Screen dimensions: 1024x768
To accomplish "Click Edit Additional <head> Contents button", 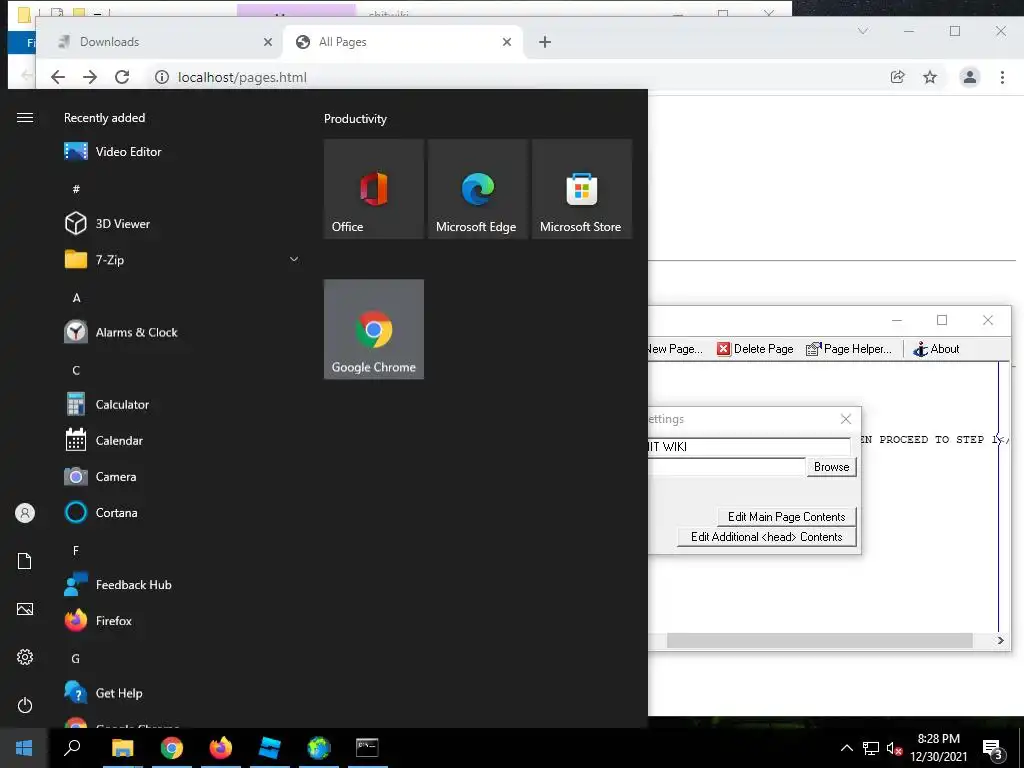I will tap(767, 537).
